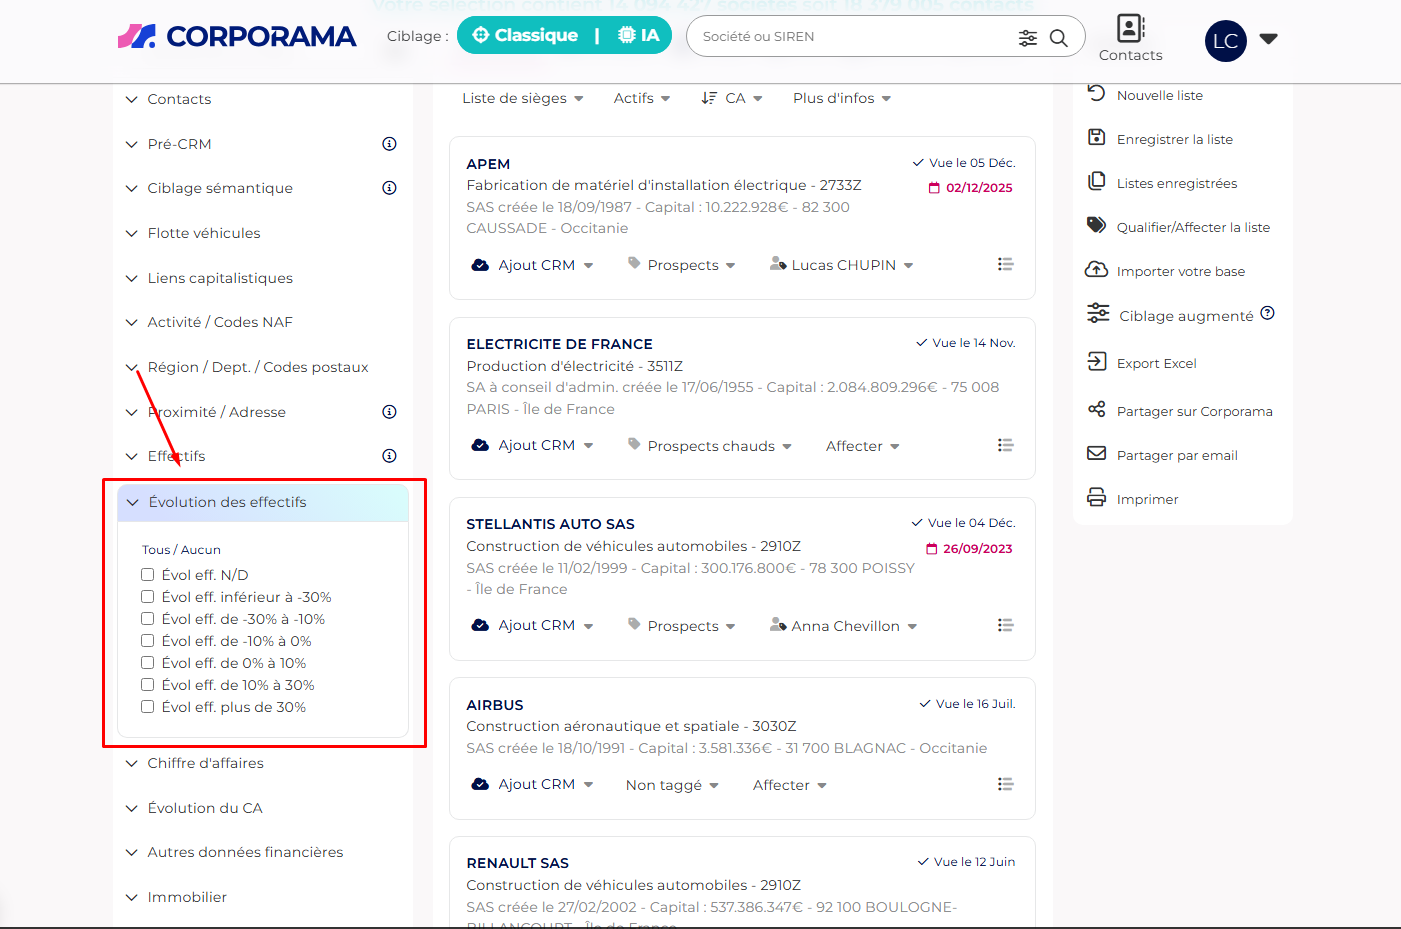The height and width of the screenshot is (929, 1401).
Task: Open Liste de sièges dropdown
Action: click(522, 98)
